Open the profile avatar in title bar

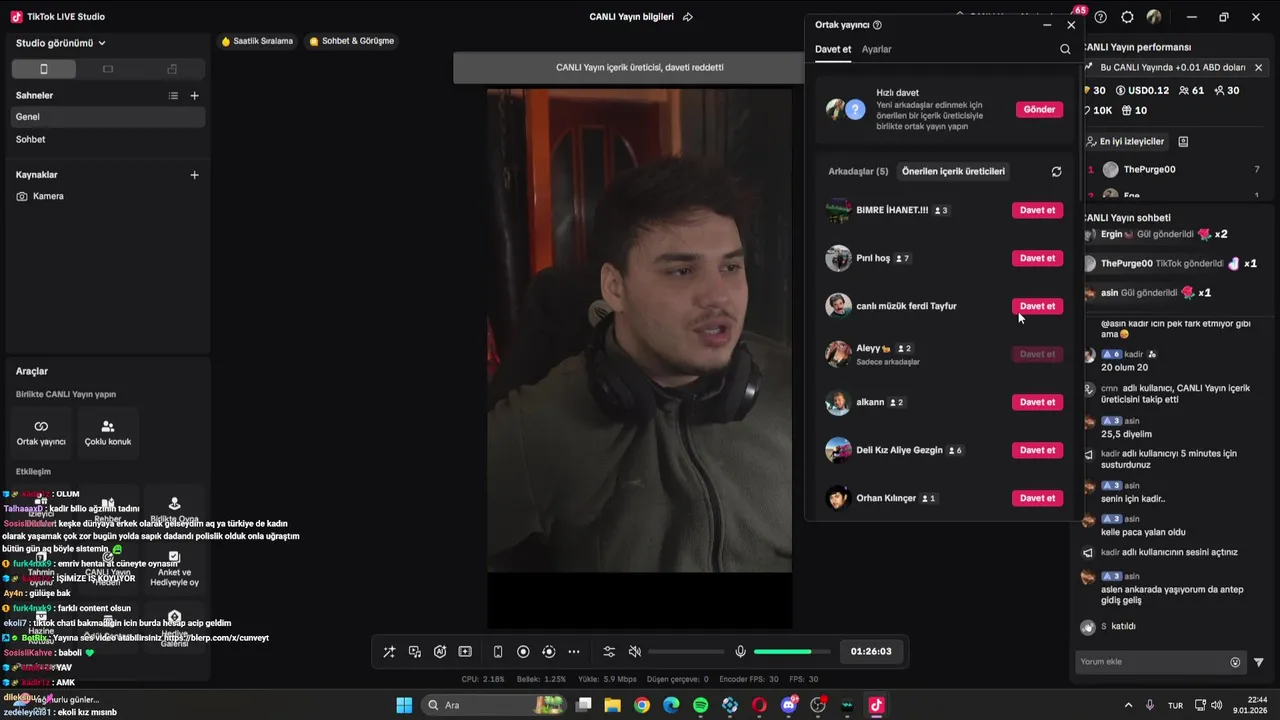(x=1154, y=17)
